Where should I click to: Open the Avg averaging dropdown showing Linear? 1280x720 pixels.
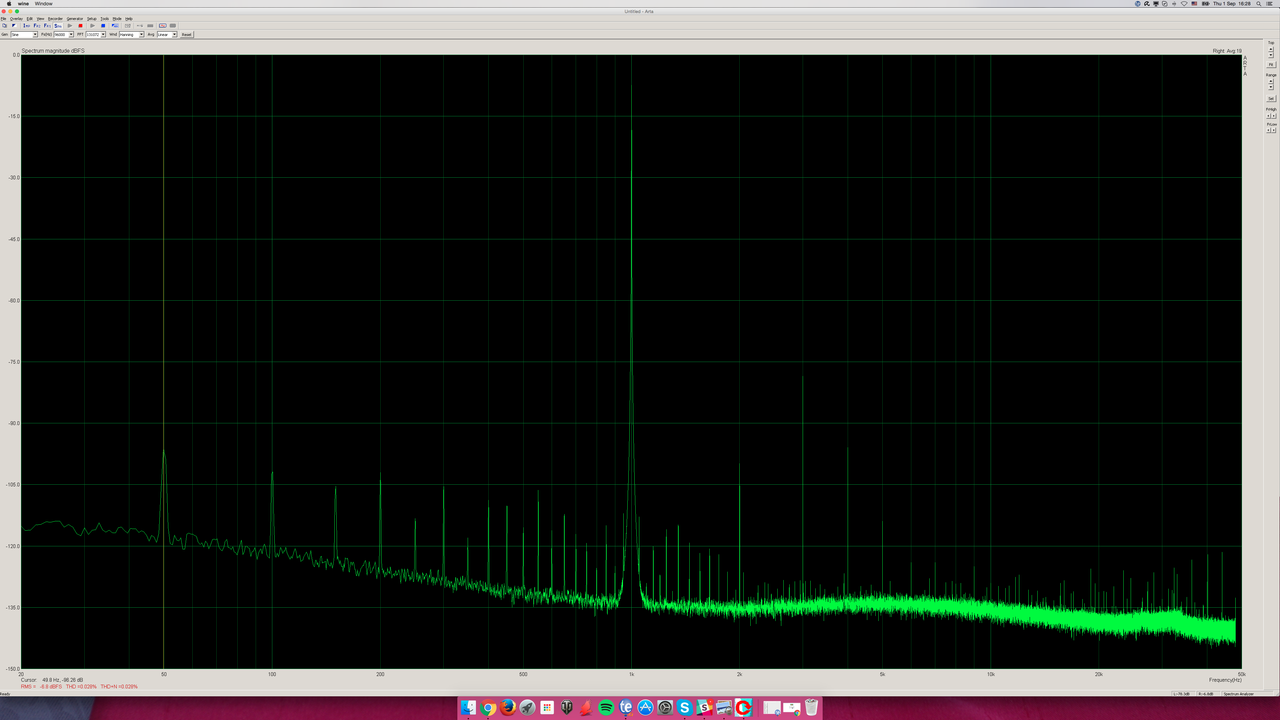coord(167,35)
